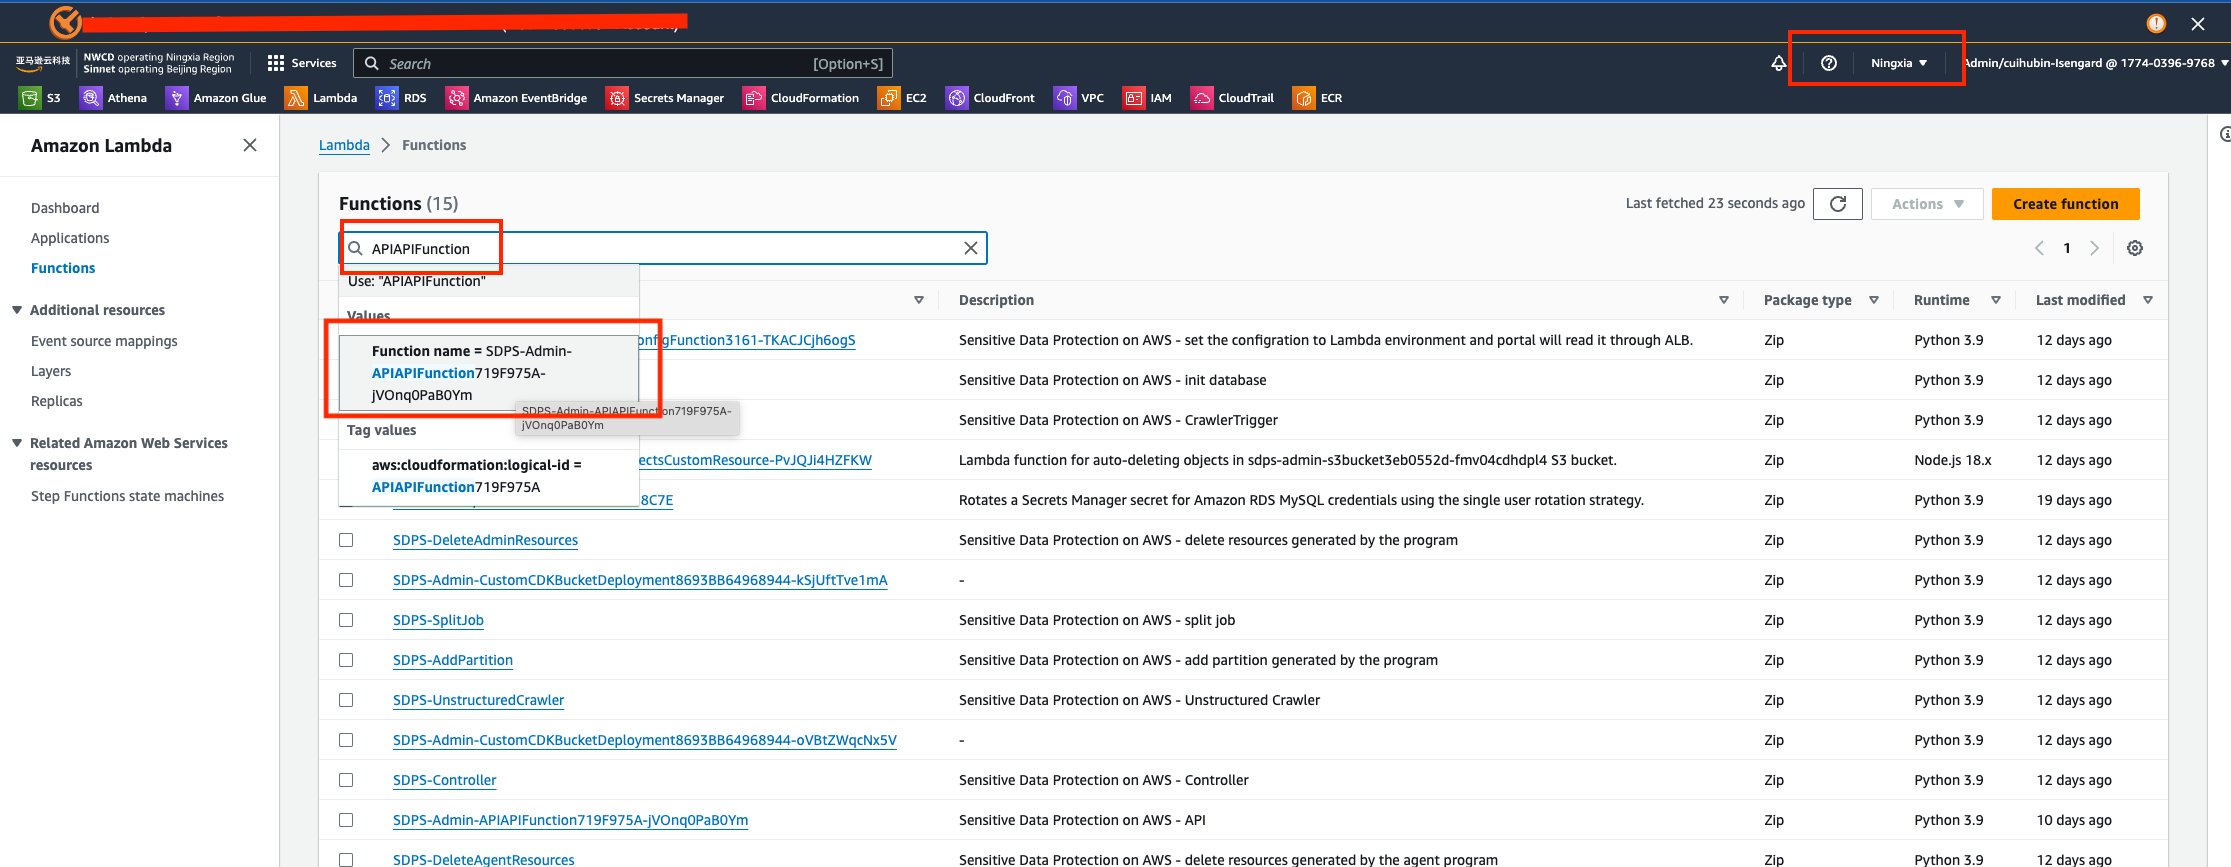
Task: Open Amazon EventBridge shortcut
Action: point(516,98)
